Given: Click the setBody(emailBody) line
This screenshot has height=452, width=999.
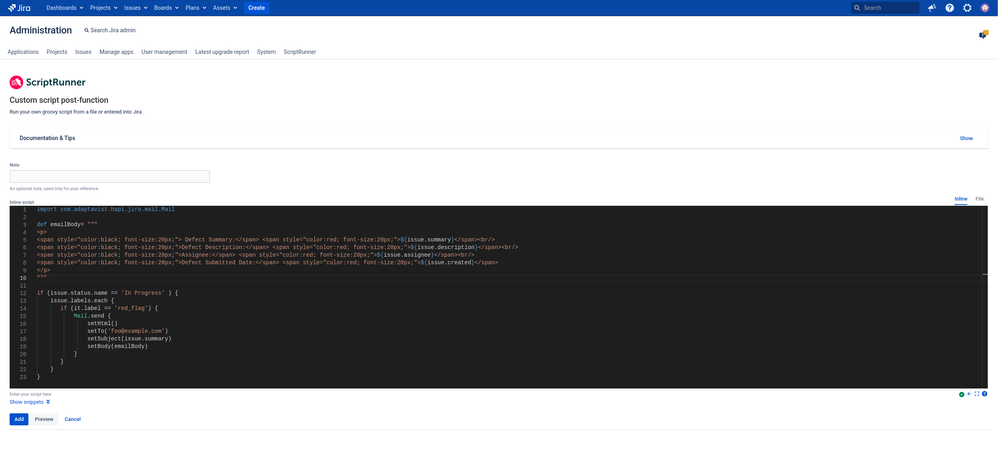Looking at the screenshot, I should (x=117, y=347).
